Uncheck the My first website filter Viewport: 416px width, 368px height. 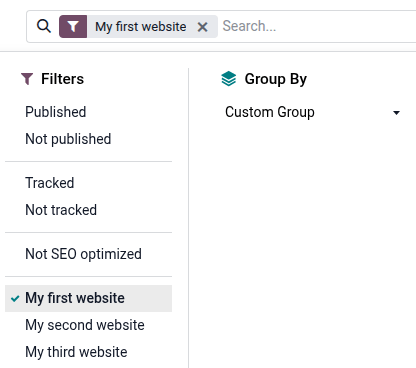pos(88,298)
